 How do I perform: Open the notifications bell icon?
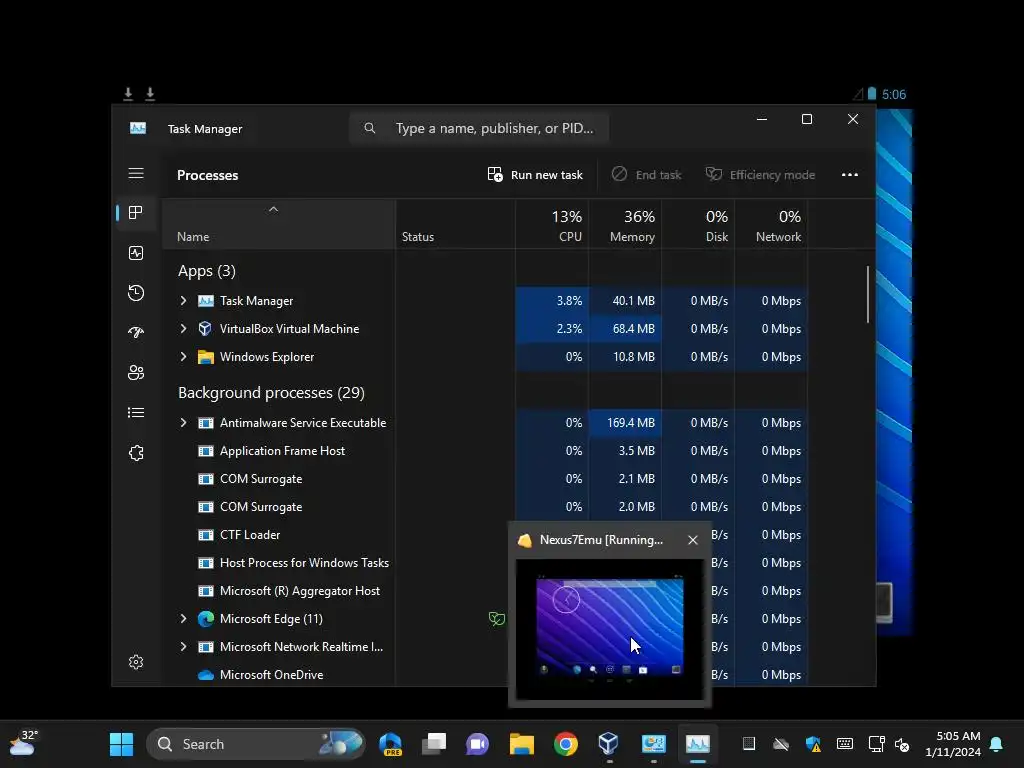(x=997, y=744)
